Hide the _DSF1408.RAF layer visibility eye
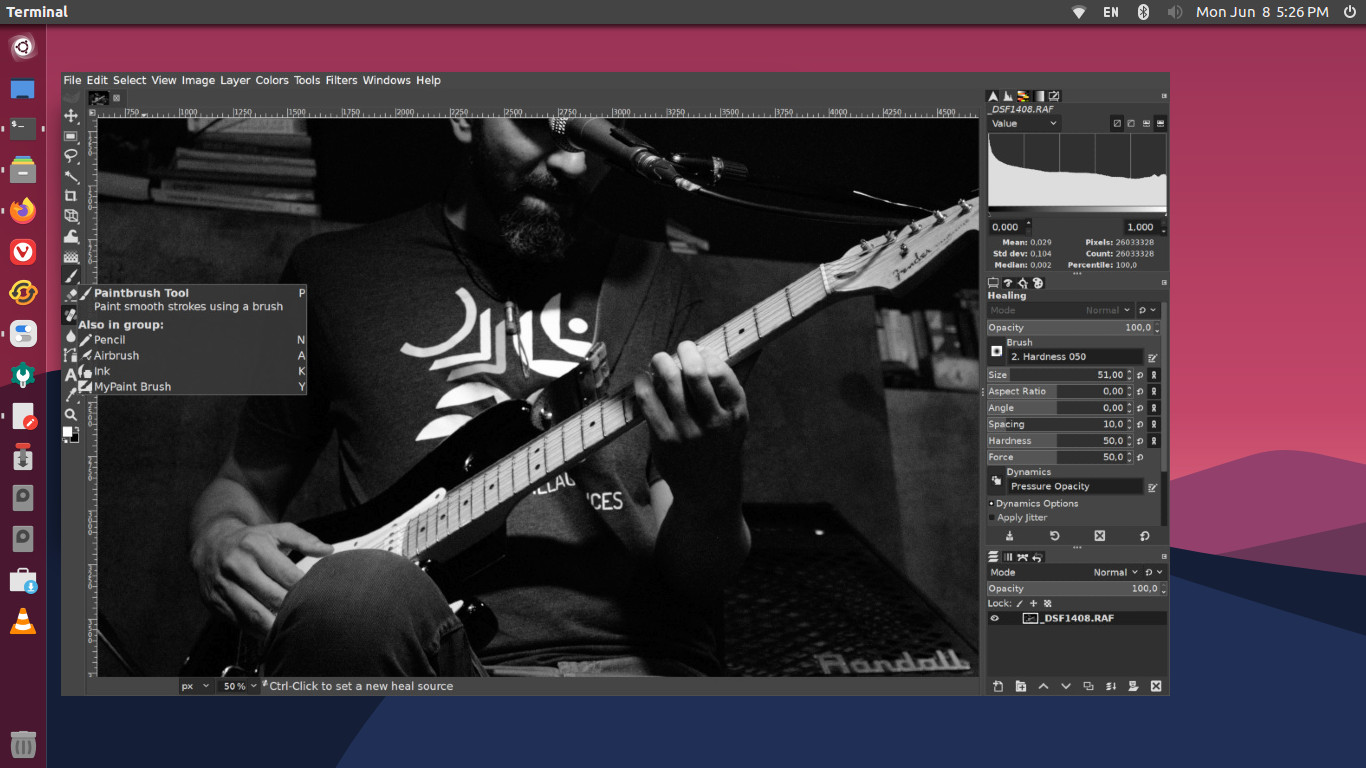This screenshot has width=1366, height=768. point(994,618)
